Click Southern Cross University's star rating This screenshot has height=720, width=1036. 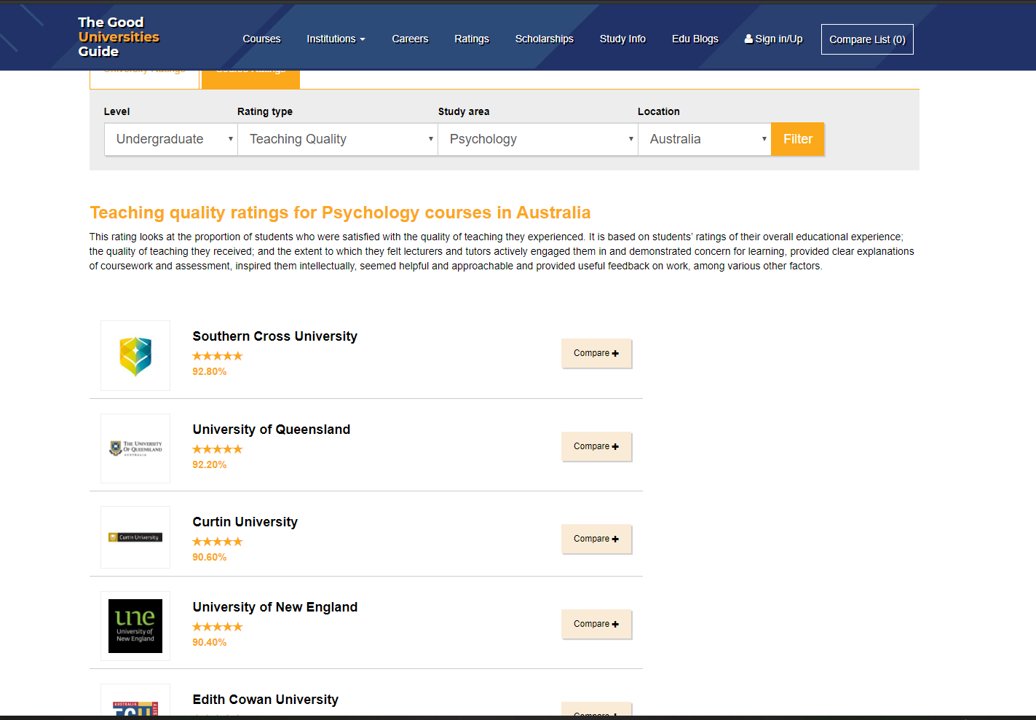coord(217,356)
